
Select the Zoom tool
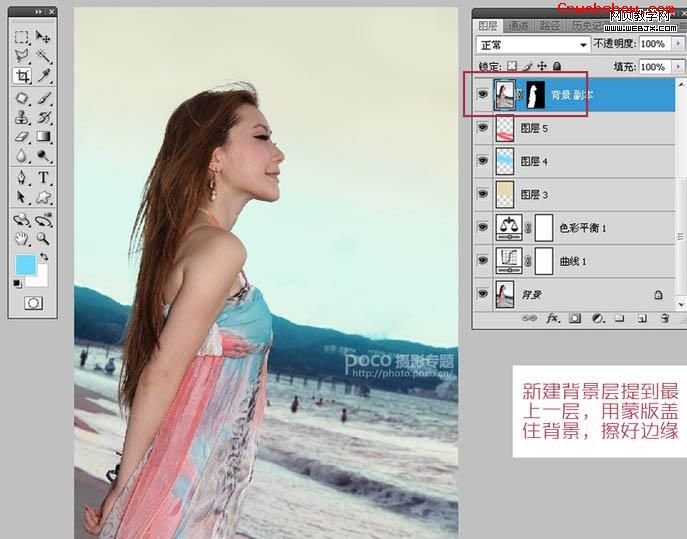point(43,238)
